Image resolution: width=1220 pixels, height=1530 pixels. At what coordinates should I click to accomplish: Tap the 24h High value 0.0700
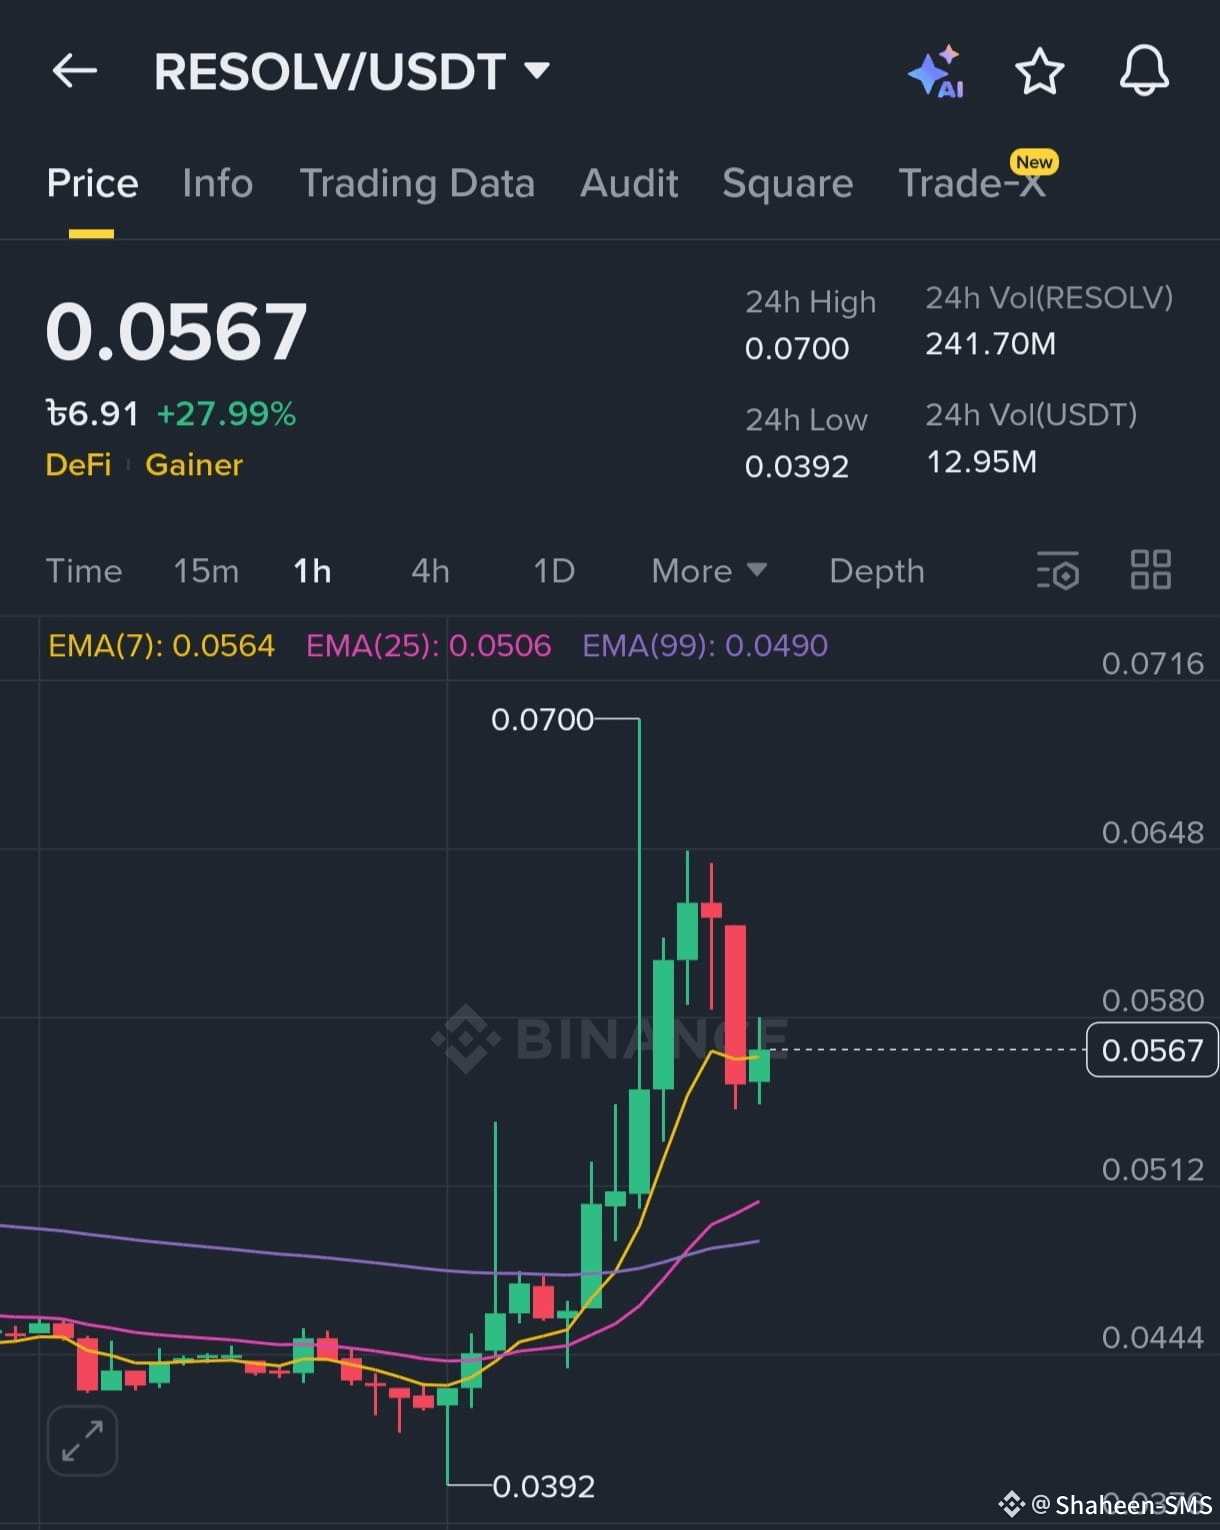(x=797, y=349)
